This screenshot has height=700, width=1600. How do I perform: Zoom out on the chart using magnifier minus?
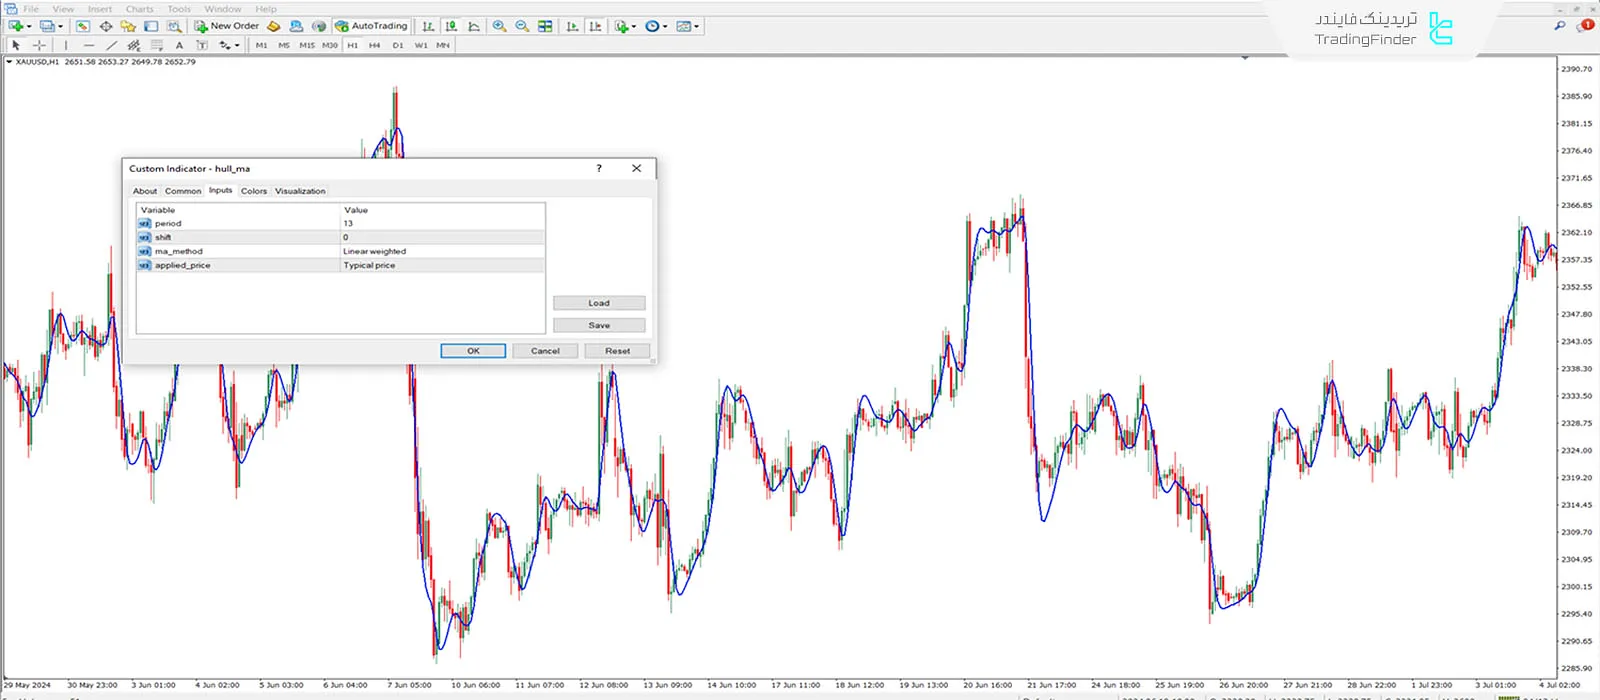[x=522, y=26]
